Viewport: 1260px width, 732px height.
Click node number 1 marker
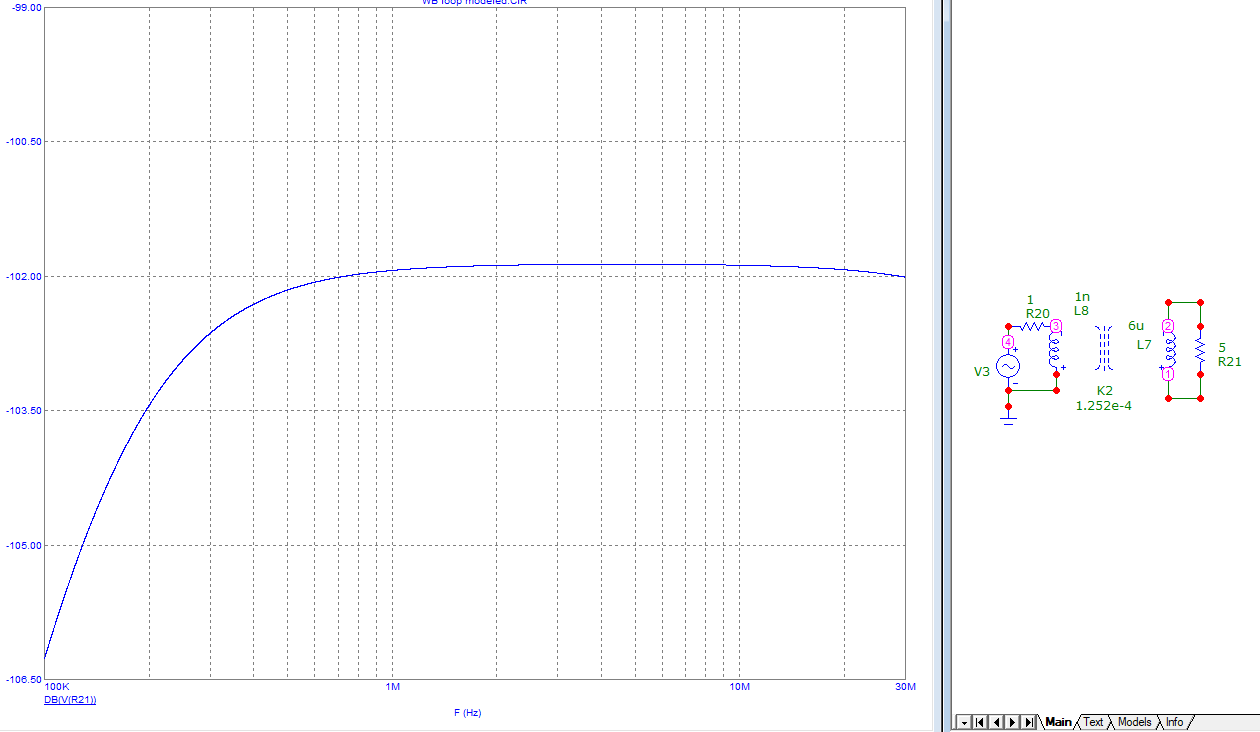[x=1167, y=374]
